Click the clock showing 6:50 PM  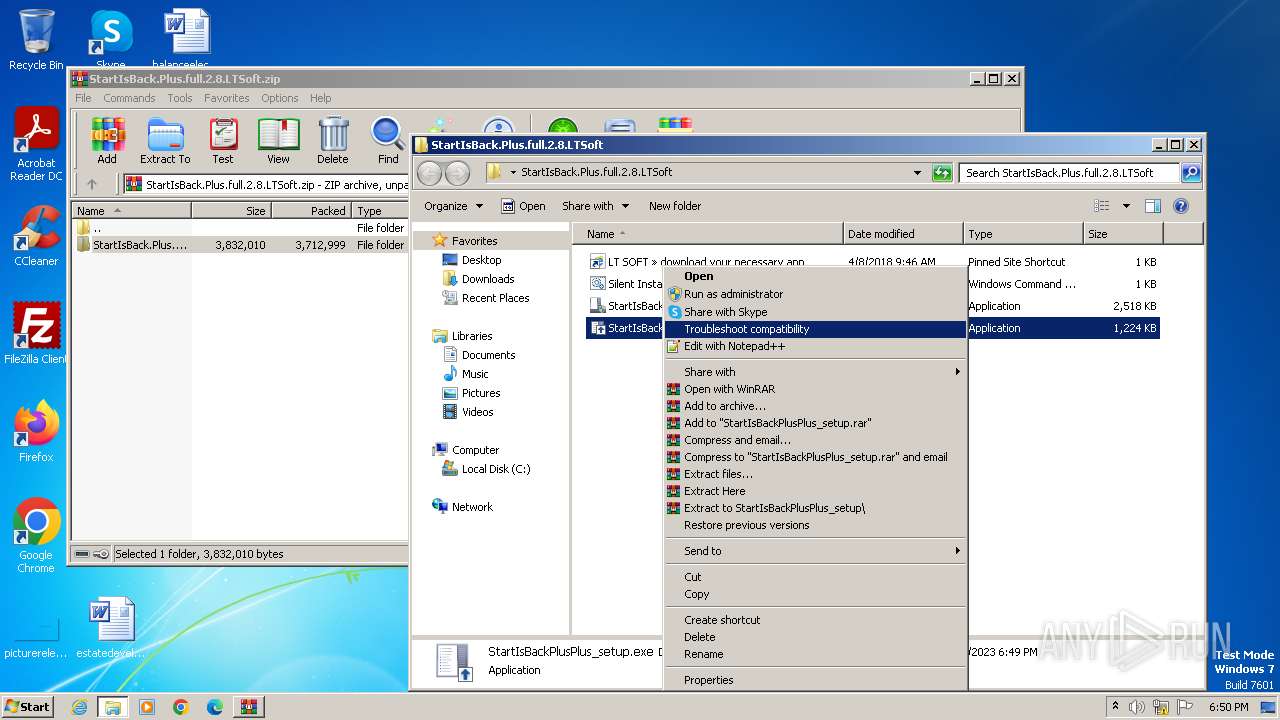coord(1228,707)
